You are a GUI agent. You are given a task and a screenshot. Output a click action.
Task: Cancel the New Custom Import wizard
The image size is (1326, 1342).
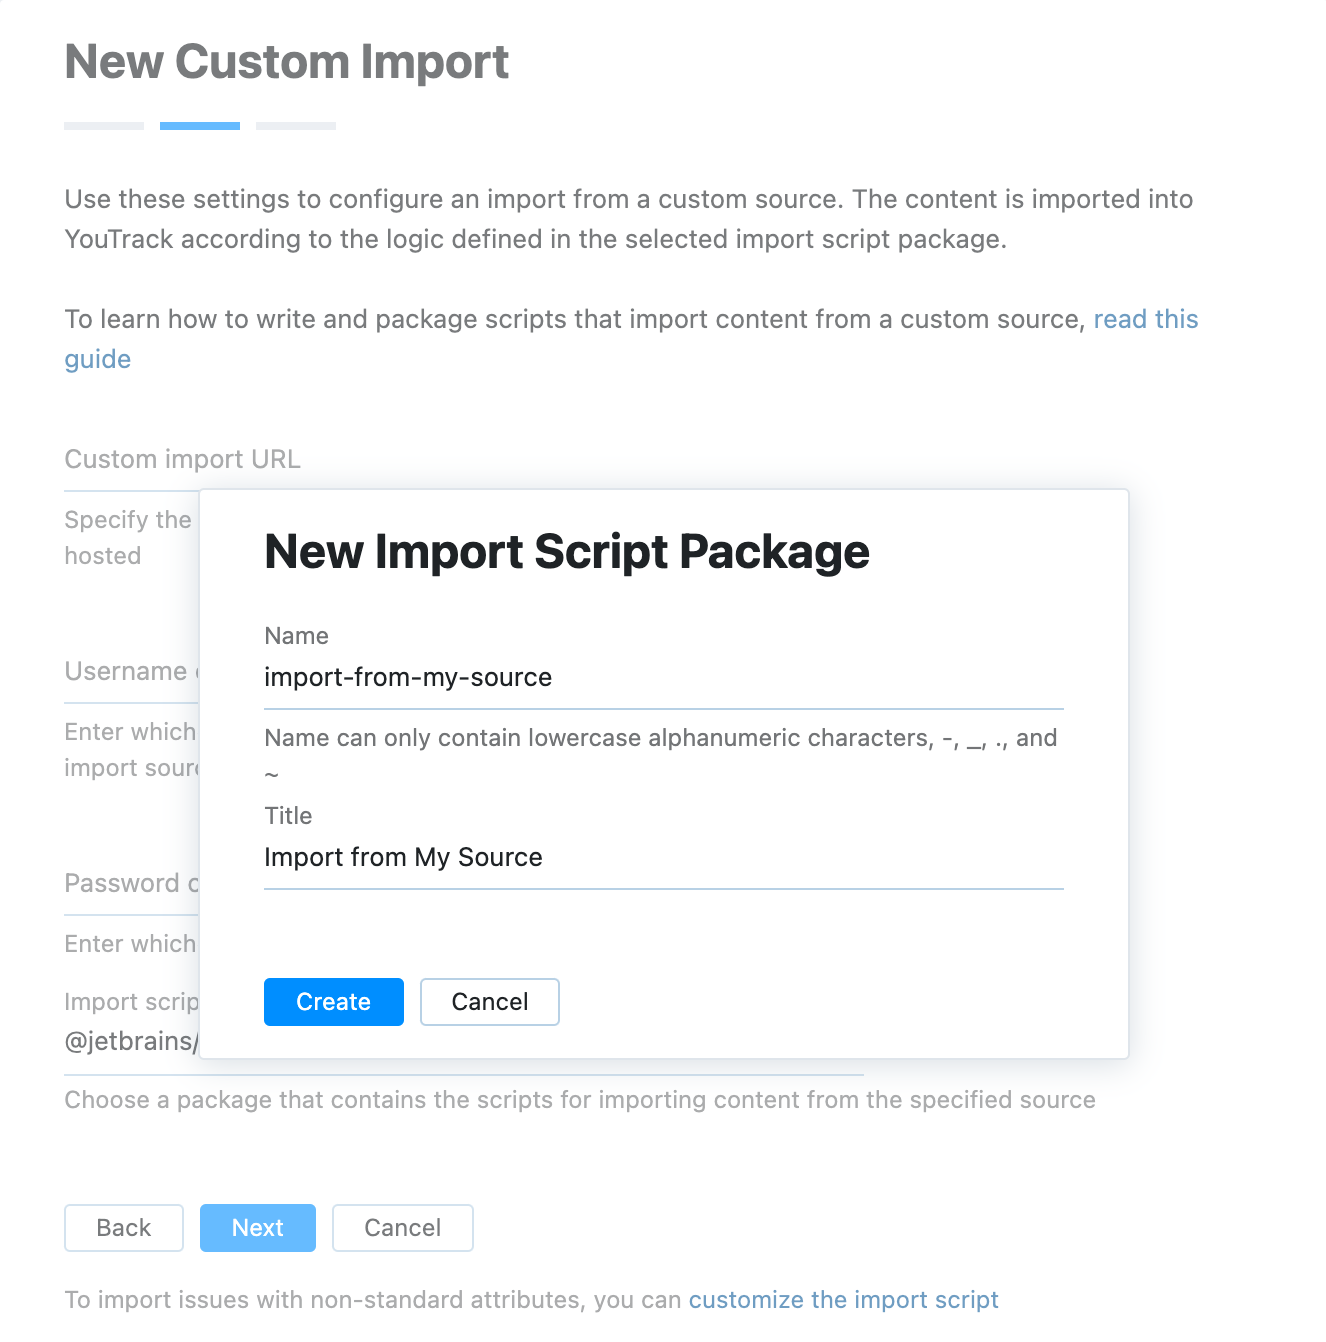[402, 1227]
